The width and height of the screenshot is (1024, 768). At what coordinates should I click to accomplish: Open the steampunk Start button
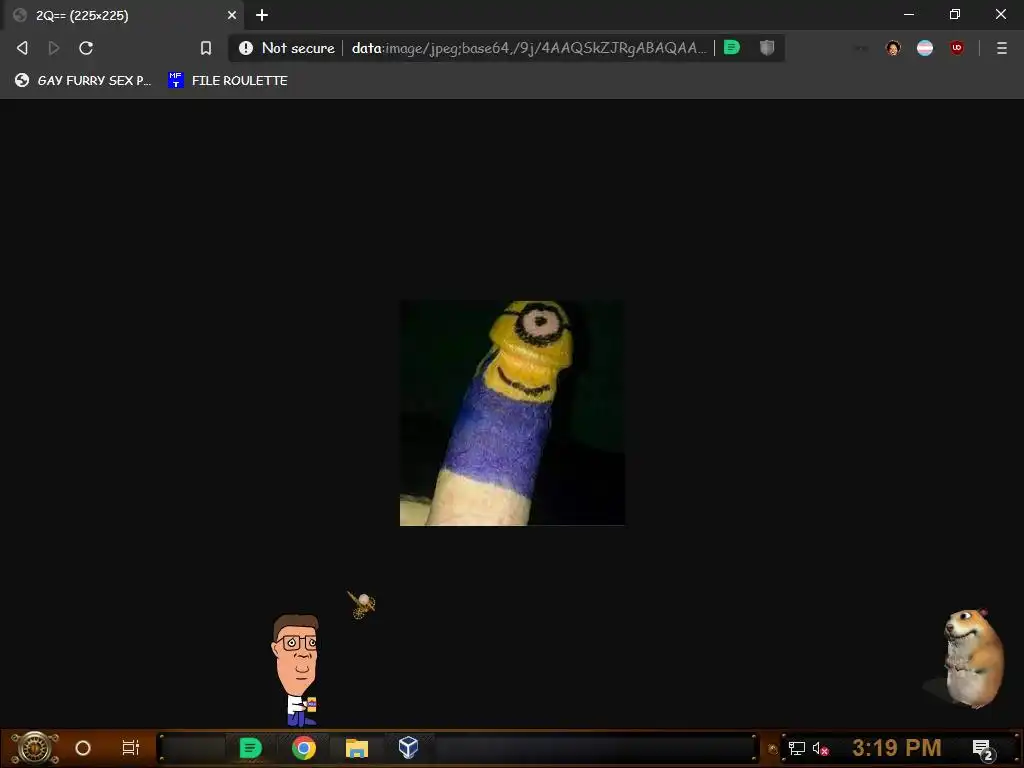tap(35, 748)
